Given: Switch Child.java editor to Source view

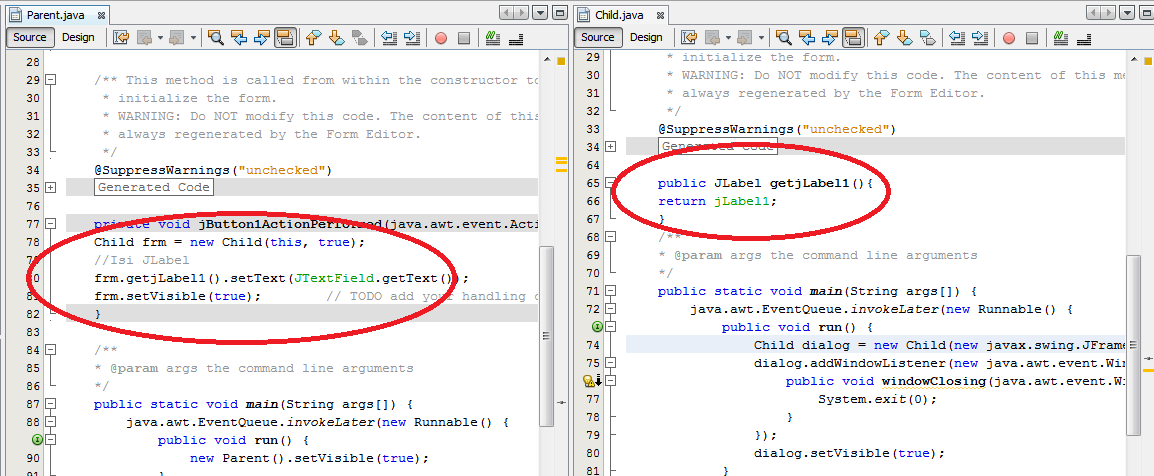Looking at the screenshot, I should [598, 38].
